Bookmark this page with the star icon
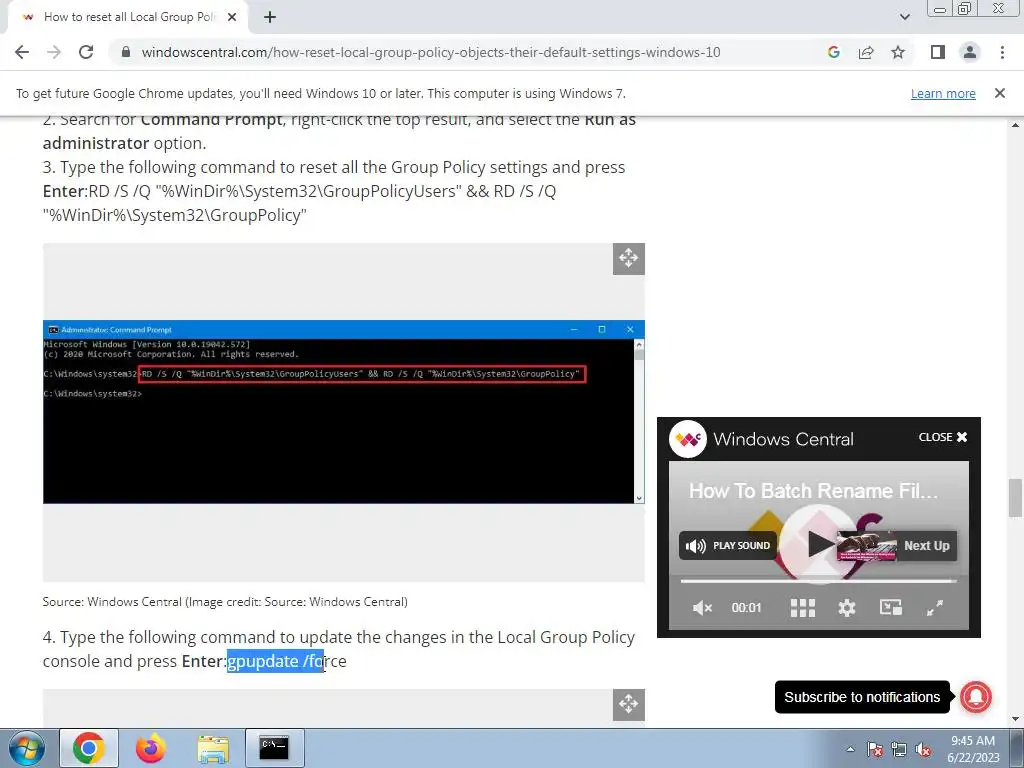The height and width of the screenshot is (768, 1024). point(898,52)
